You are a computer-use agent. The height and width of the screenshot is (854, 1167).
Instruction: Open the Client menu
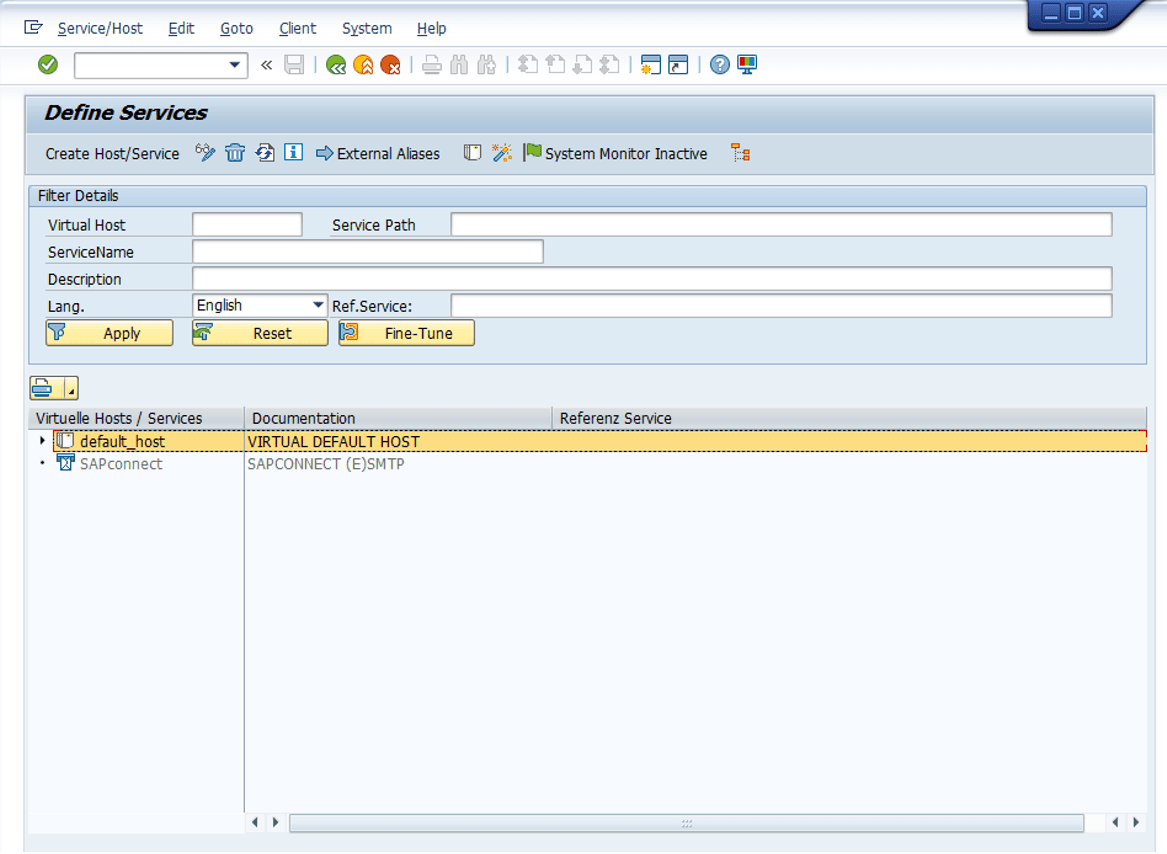tap(298, 28)
